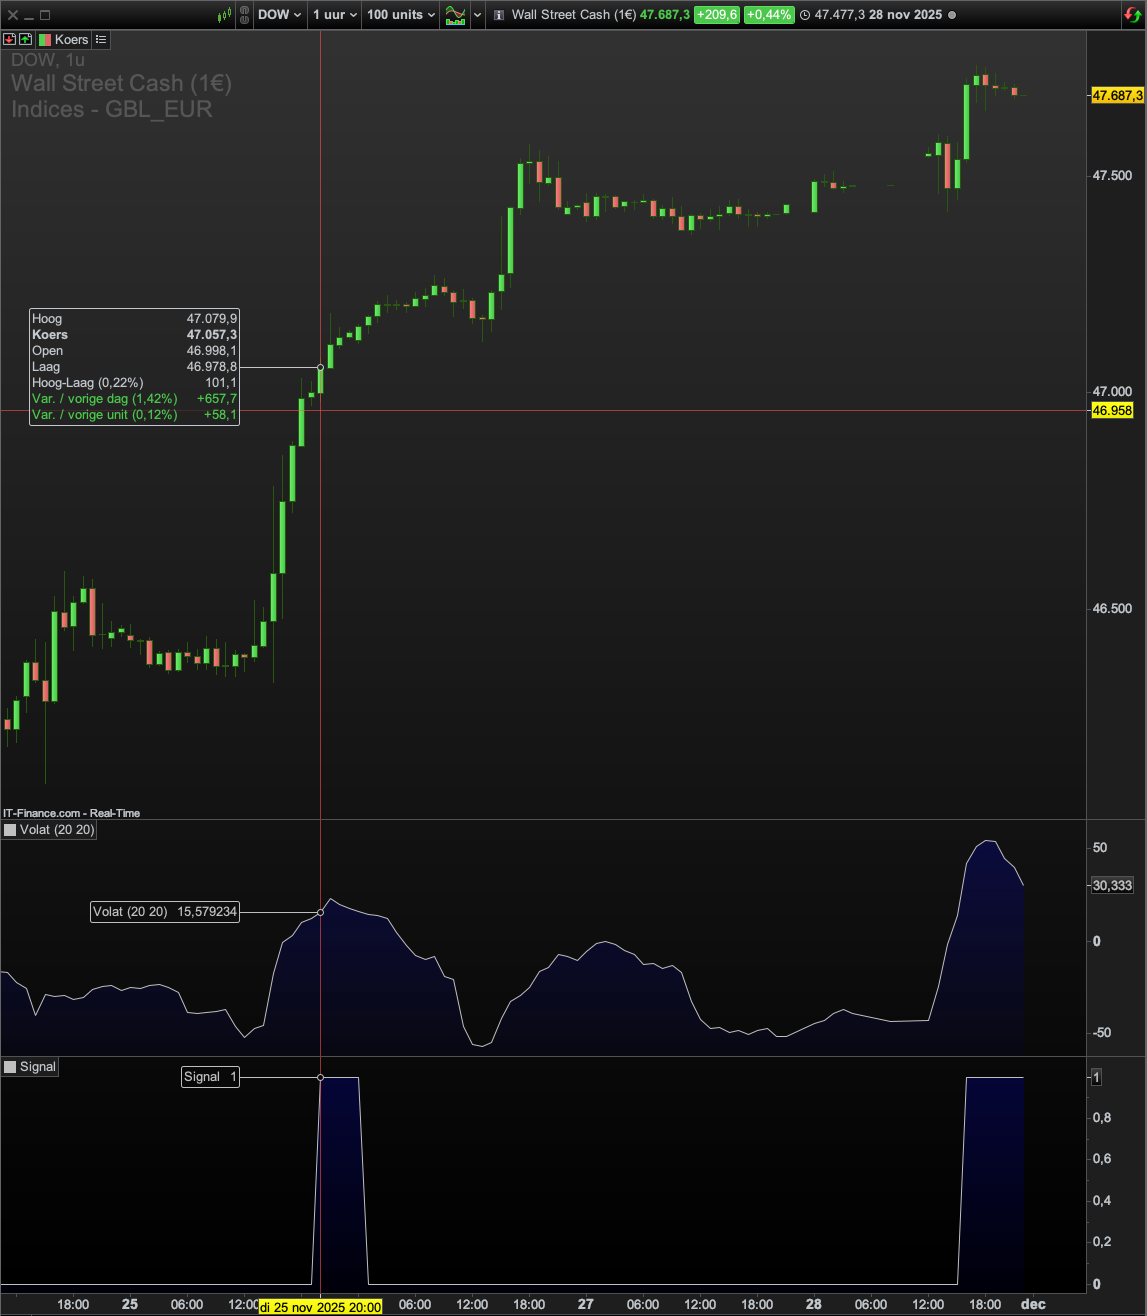Click the small grey status dot after the date
The height and width of the screenshot is (1316, 1147).
coord(951,15)
